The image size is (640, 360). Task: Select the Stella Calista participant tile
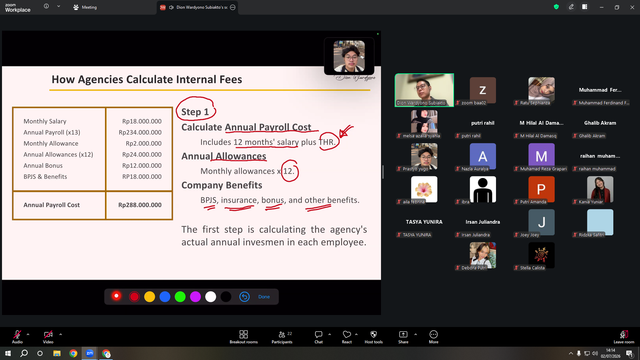pos(541,256)
